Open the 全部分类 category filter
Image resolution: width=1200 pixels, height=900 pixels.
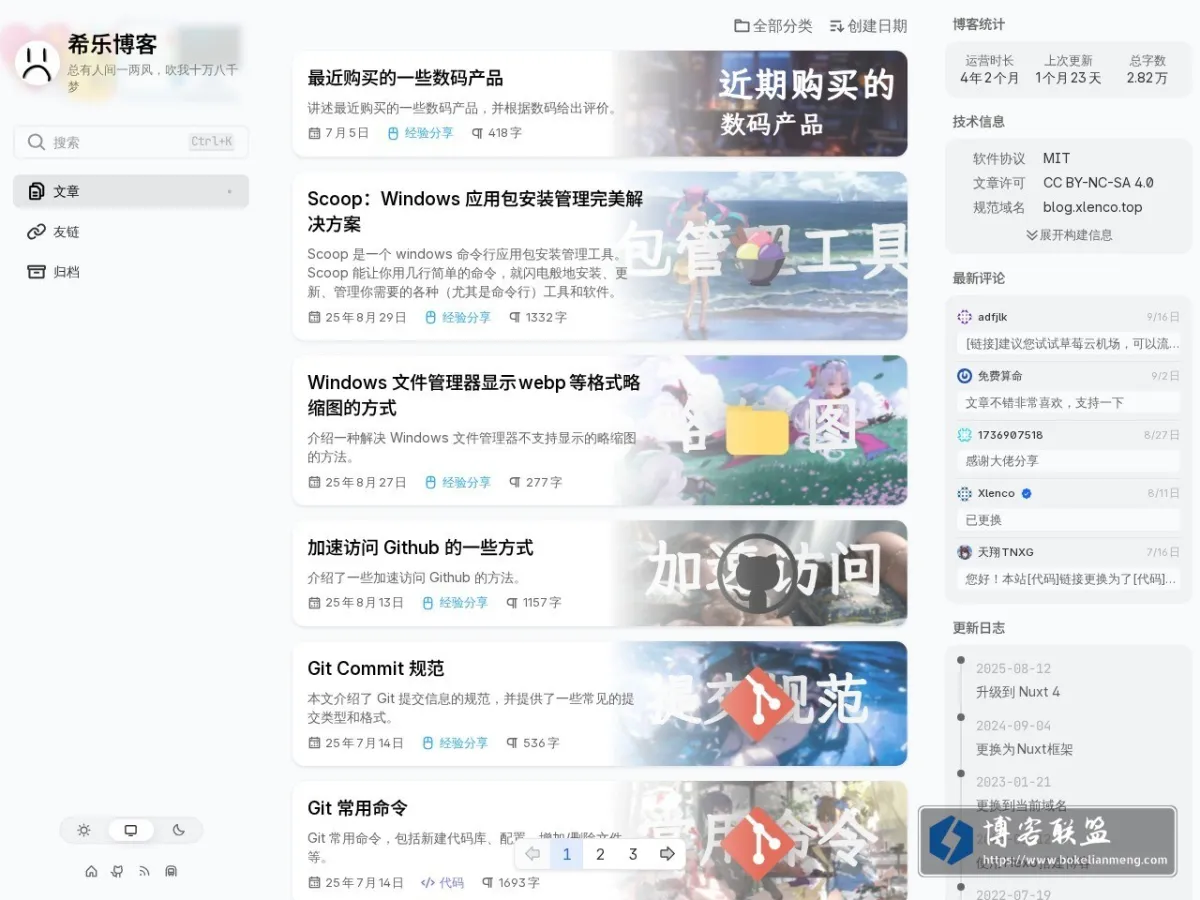point(773,26)
